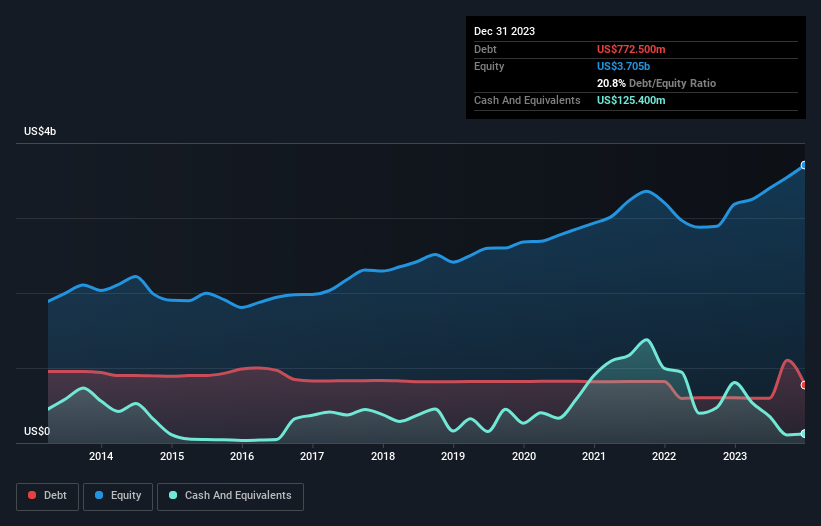Click the 2017 x-axis label

click(x=312, y=456)
